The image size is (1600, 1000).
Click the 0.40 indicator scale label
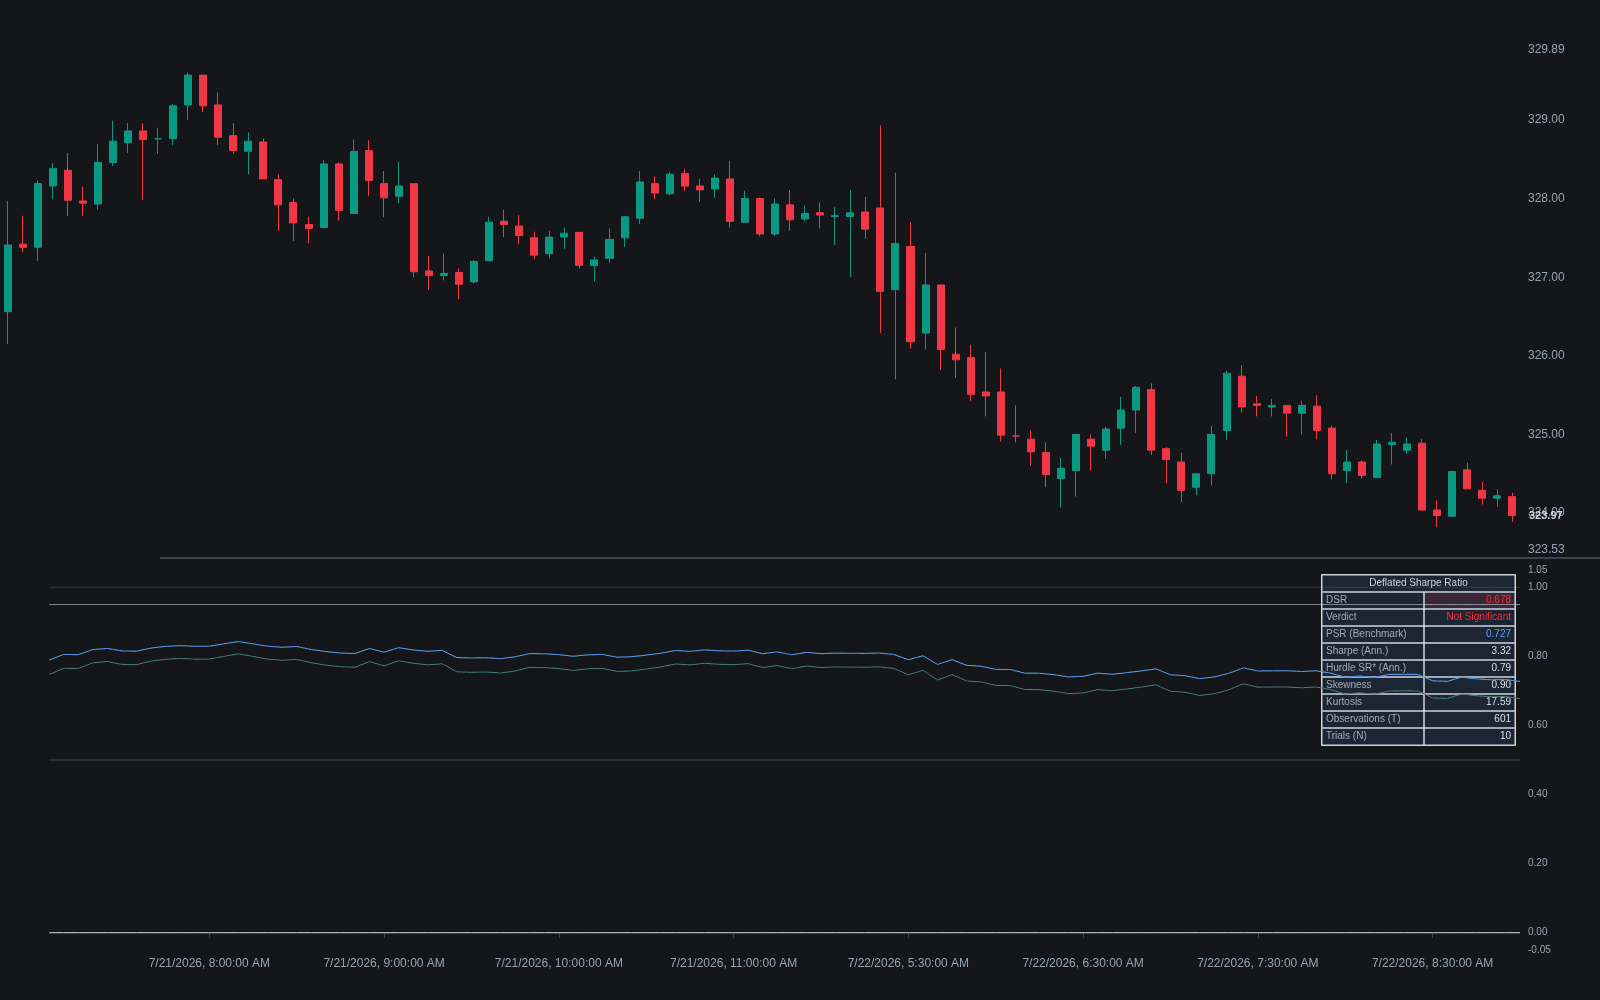click(1537, 794)
